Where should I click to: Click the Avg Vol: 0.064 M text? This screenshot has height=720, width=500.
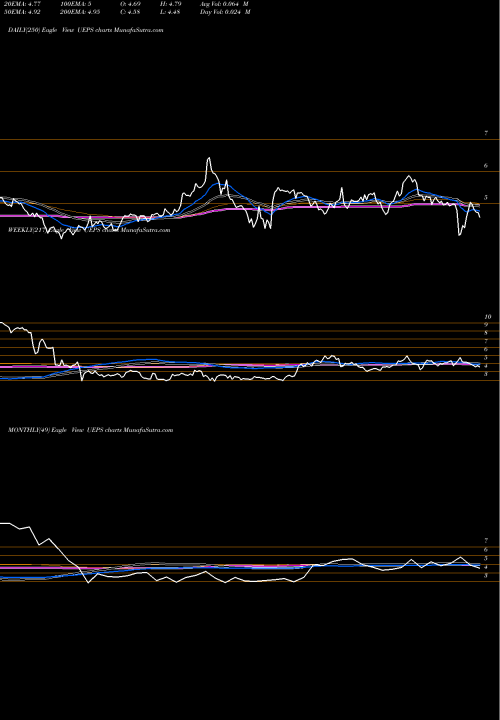(224, 4)
